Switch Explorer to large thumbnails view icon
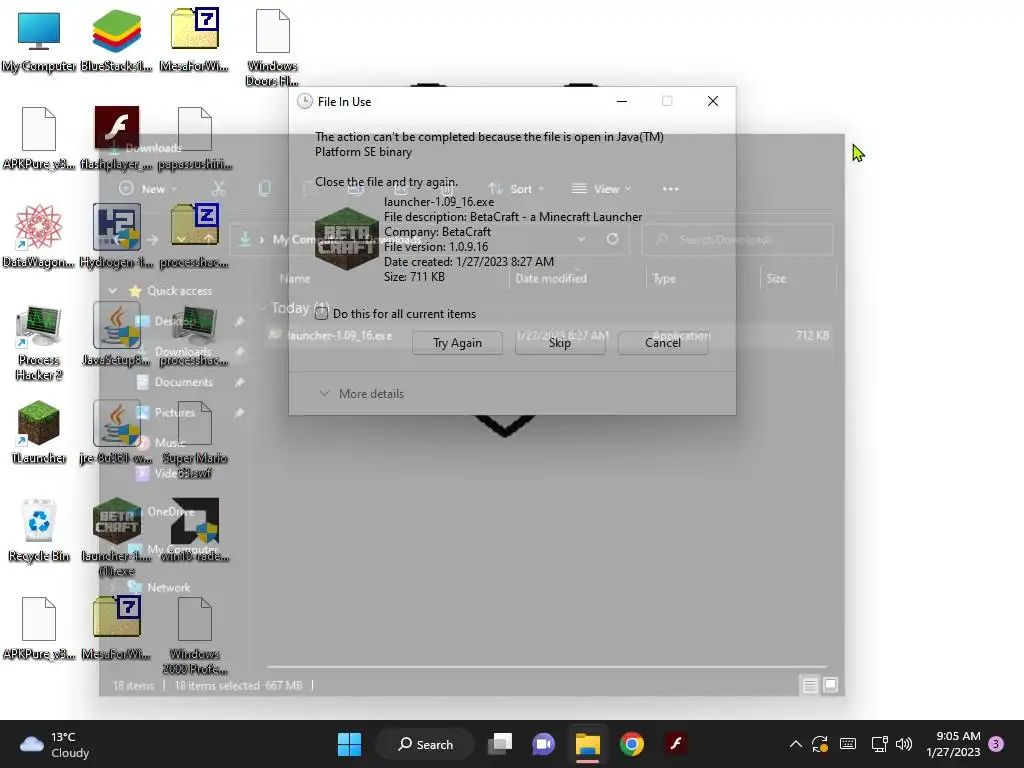The image size is (1024, 768). 830,685
